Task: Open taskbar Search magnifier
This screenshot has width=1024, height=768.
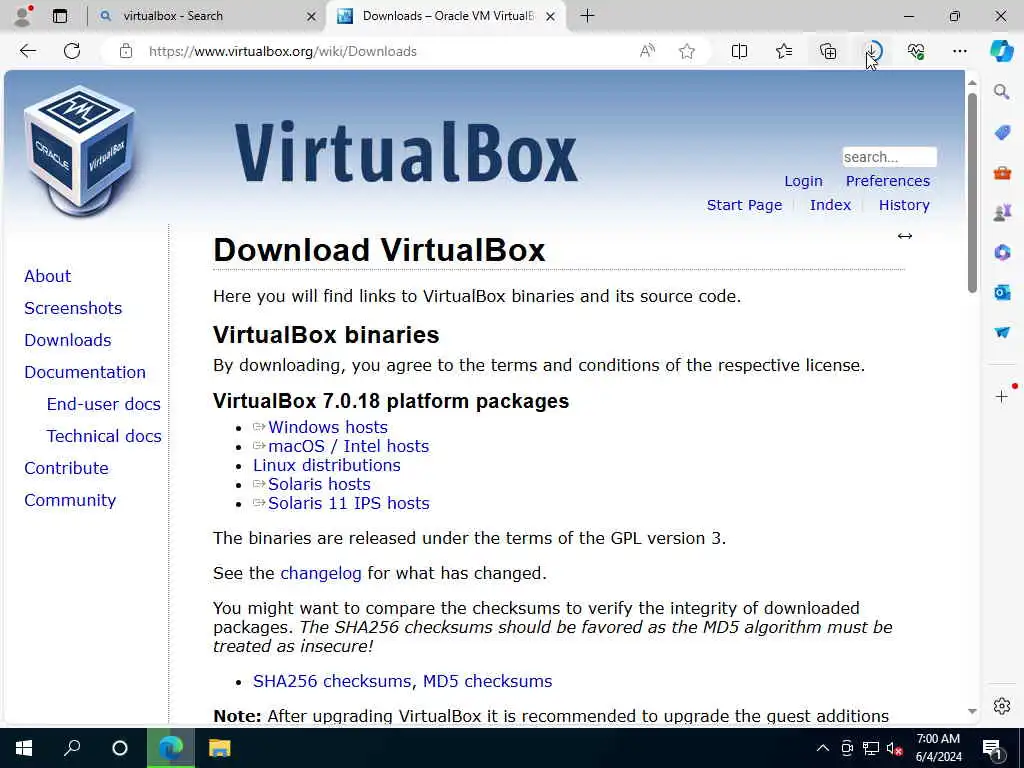Action: pos(72,748)
